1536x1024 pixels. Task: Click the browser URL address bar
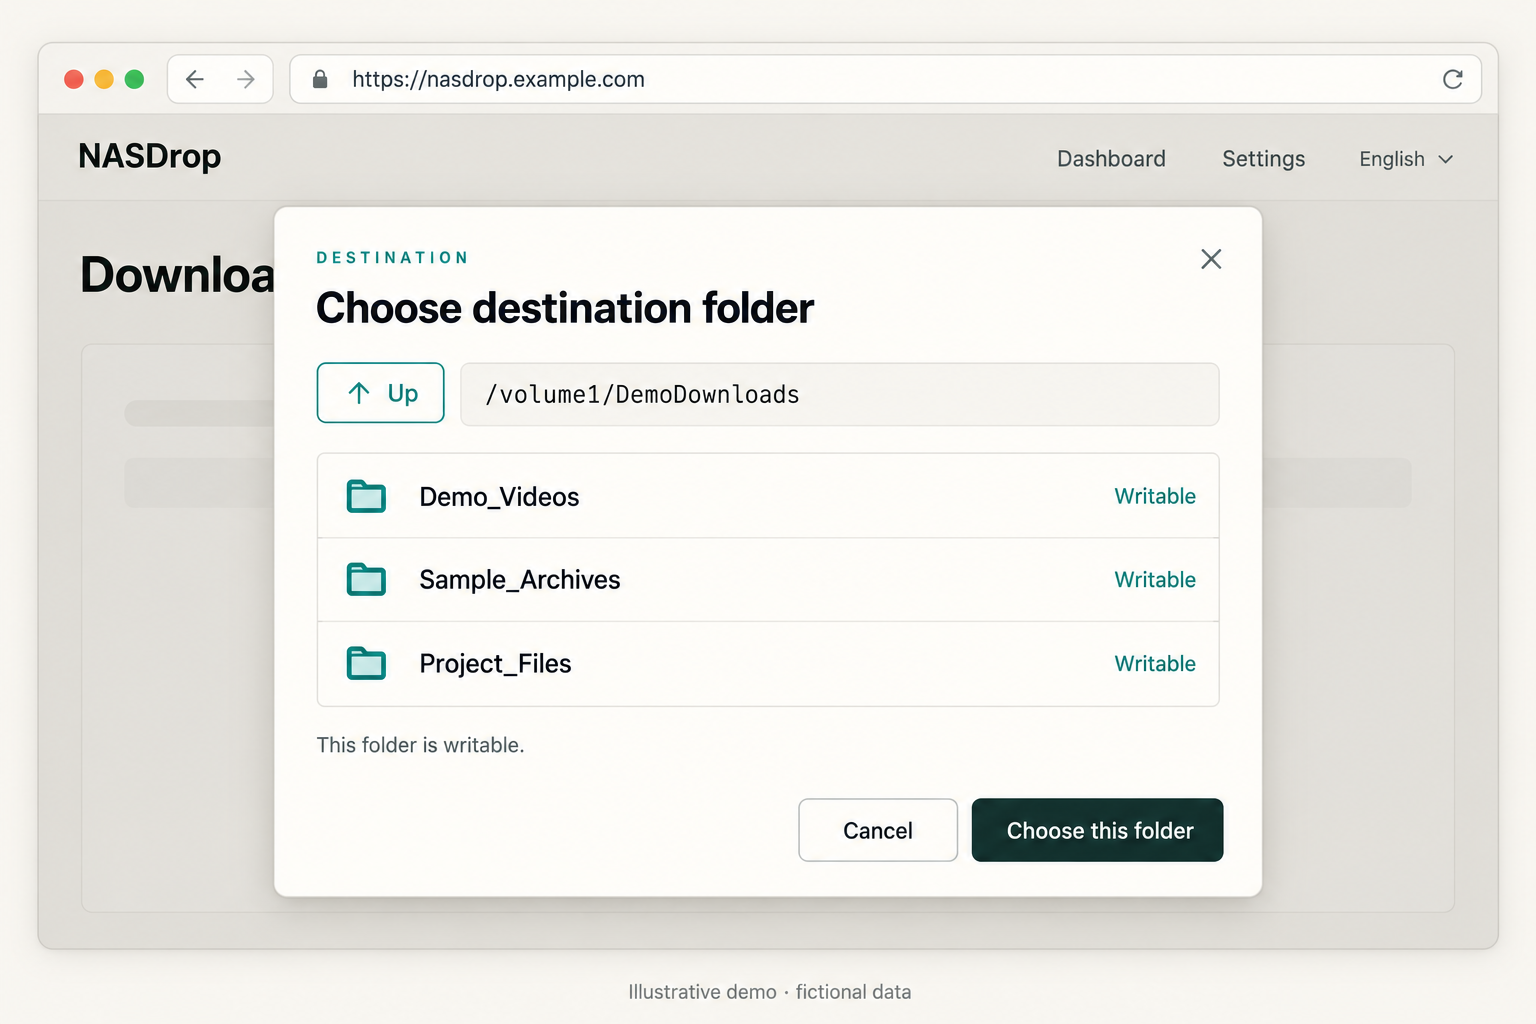886,79
